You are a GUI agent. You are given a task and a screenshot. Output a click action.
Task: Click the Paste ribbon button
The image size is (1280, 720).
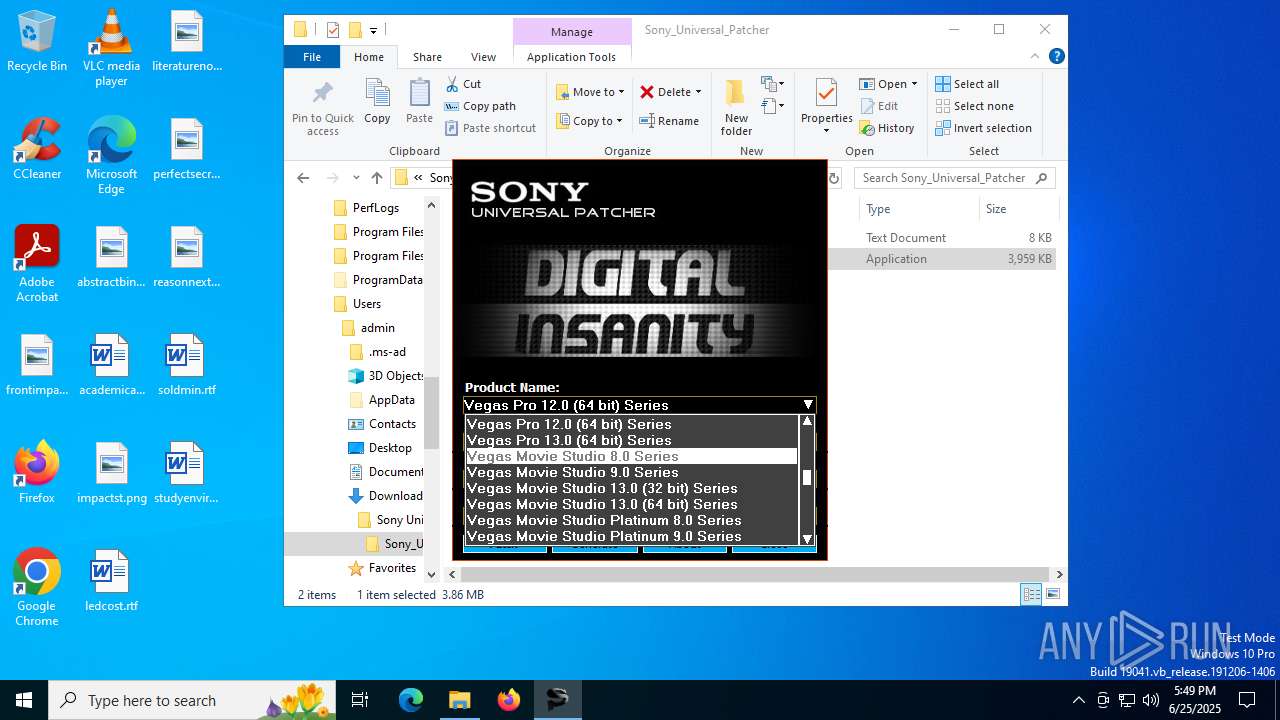point(419,102)
